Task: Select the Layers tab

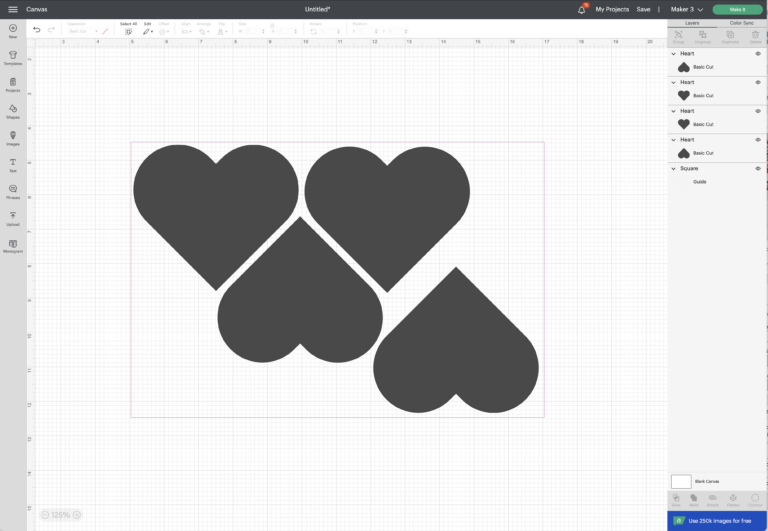Action: pos(692,22)
